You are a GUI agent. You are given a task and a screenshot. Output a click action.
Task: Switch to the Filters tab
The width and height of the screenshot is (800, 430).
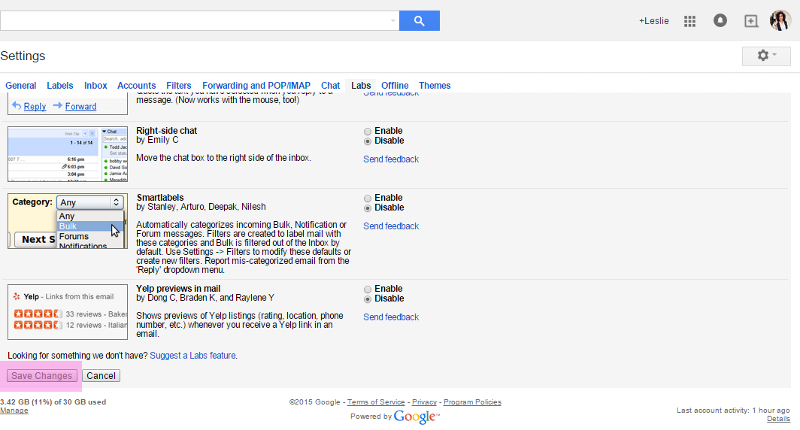(x=179, y=86)
